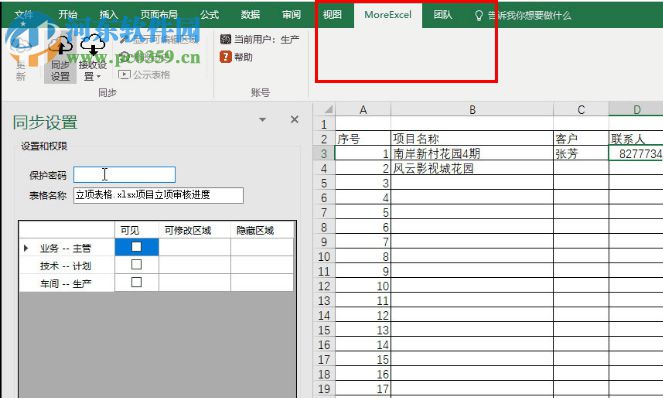Image resolution: width=663 pixels, height=398 pixels.
Task: Click the 可修改区域 column header
Action: (195, 231)
